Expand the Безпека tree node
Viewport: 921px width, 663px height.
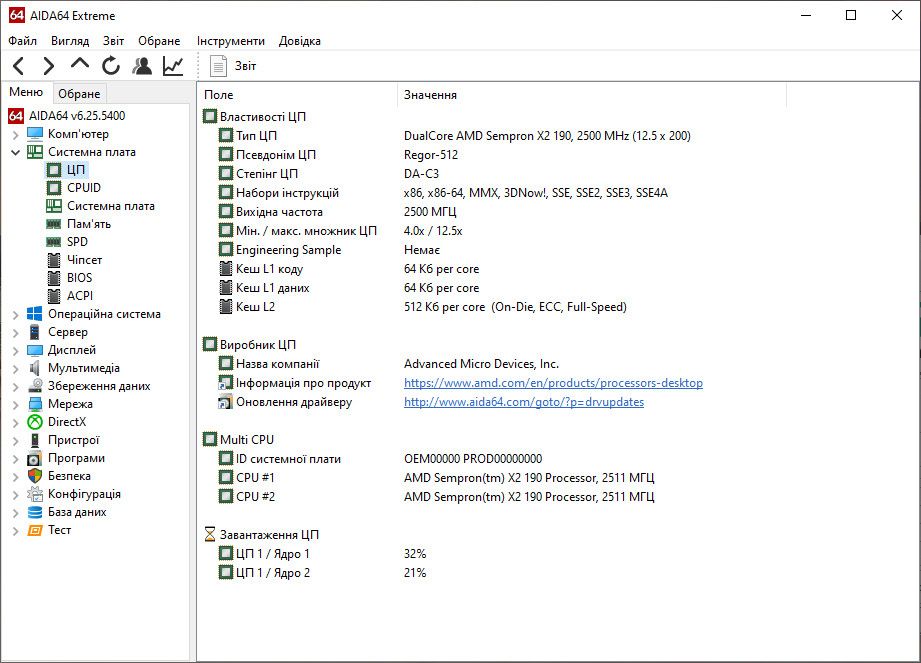point(15,477)
